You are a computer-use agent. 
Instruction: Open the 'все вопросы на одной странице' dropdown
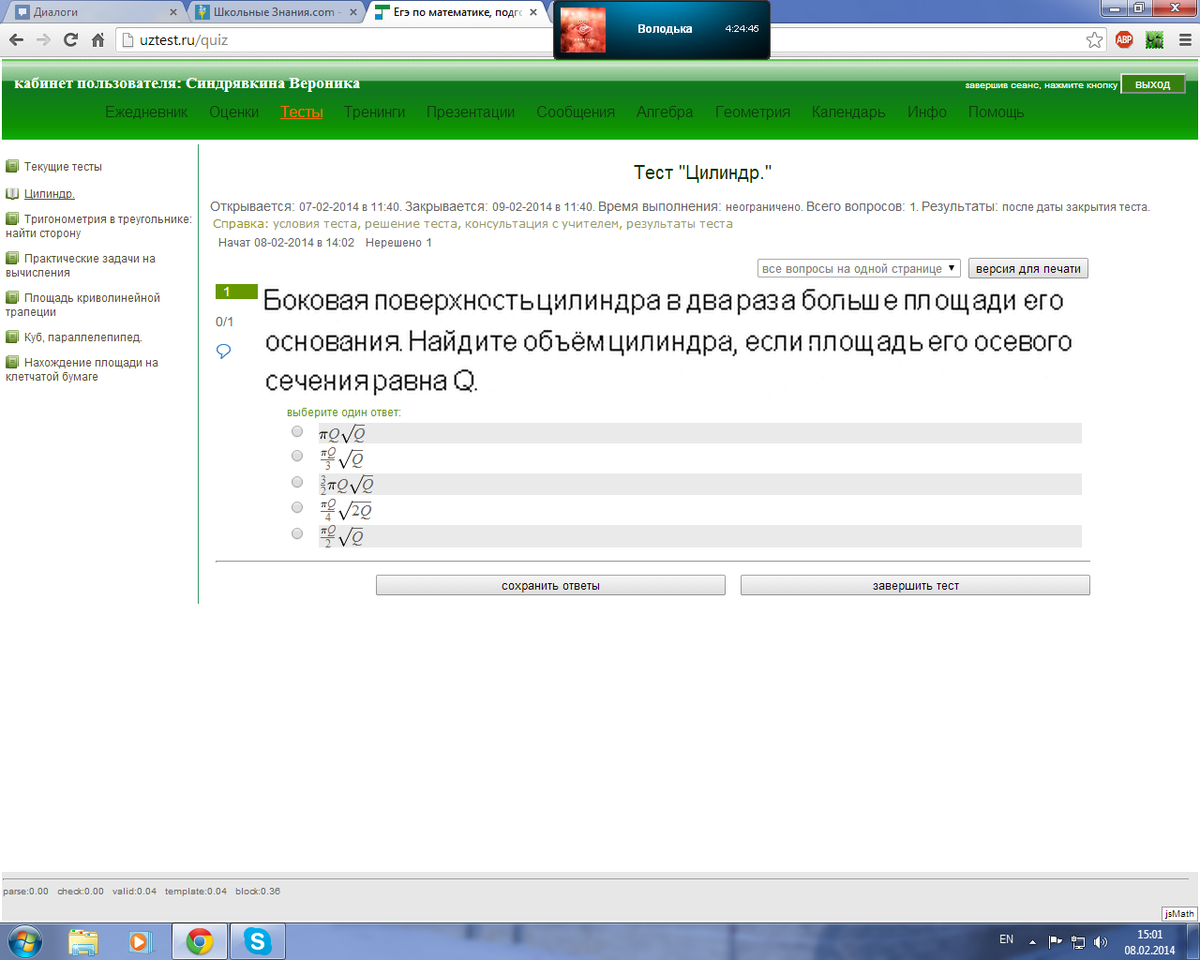pos(859,268)
